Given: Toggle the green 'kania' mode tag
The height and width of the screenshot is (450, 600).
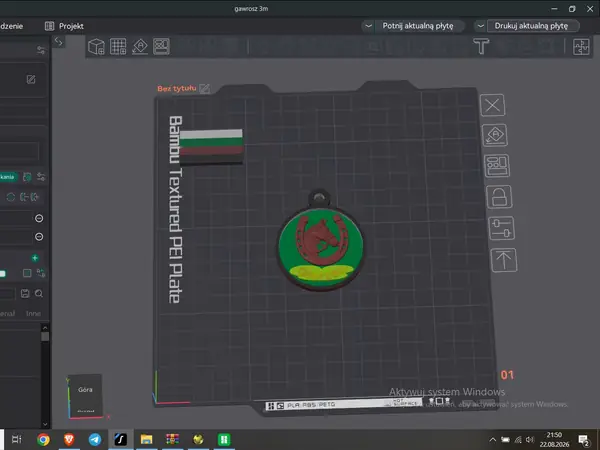Looking at the screenshot, I should [x=8, y=177].
